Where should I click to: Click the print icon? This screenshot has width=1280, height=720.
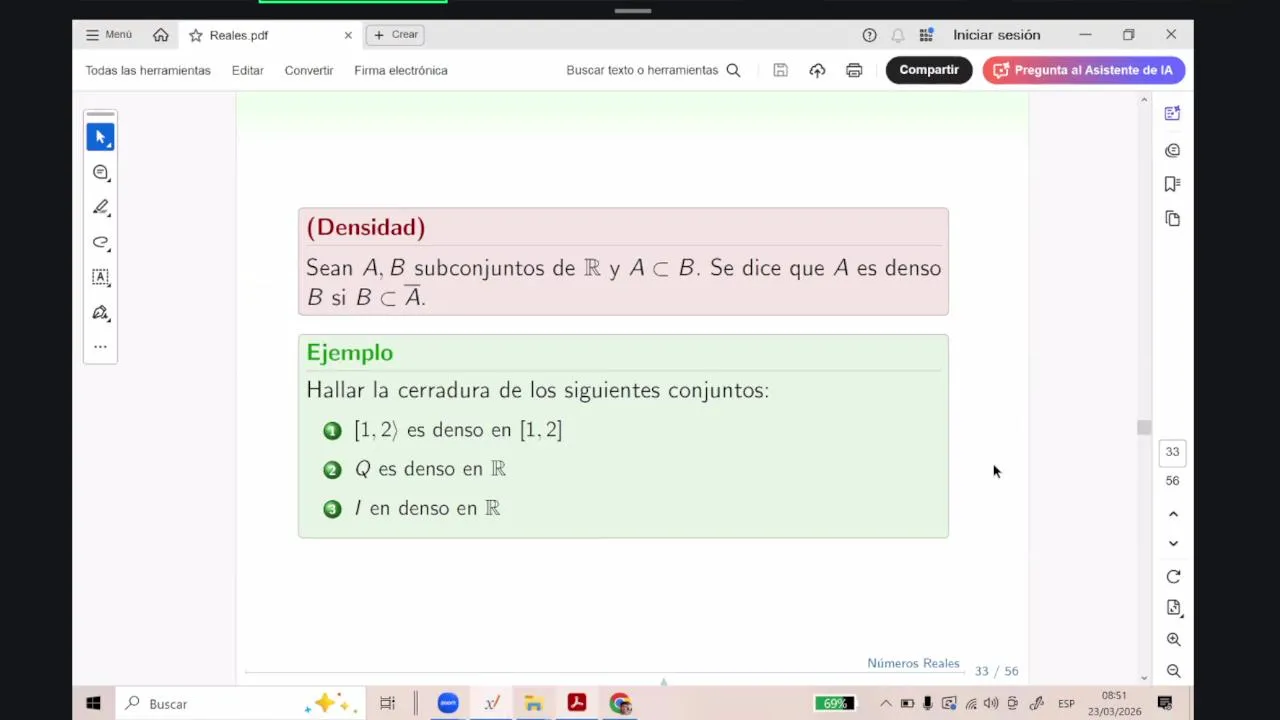point(854,71)
